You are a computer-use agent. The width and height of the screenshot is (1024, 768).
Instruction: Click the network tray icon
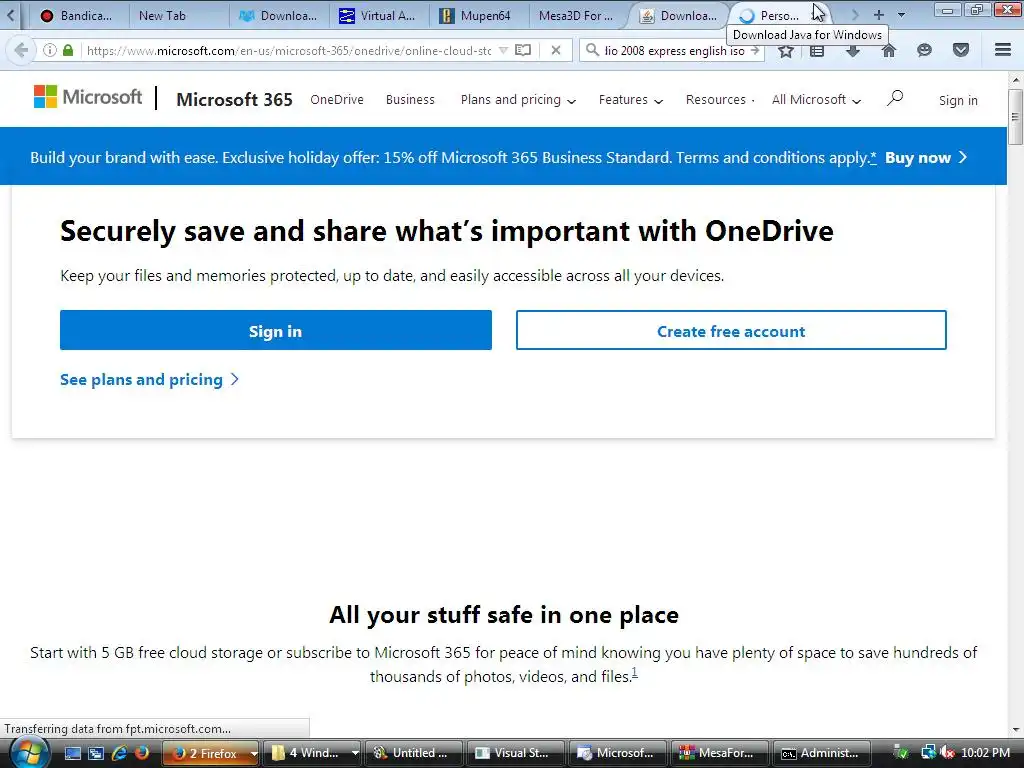coord(928,753)
